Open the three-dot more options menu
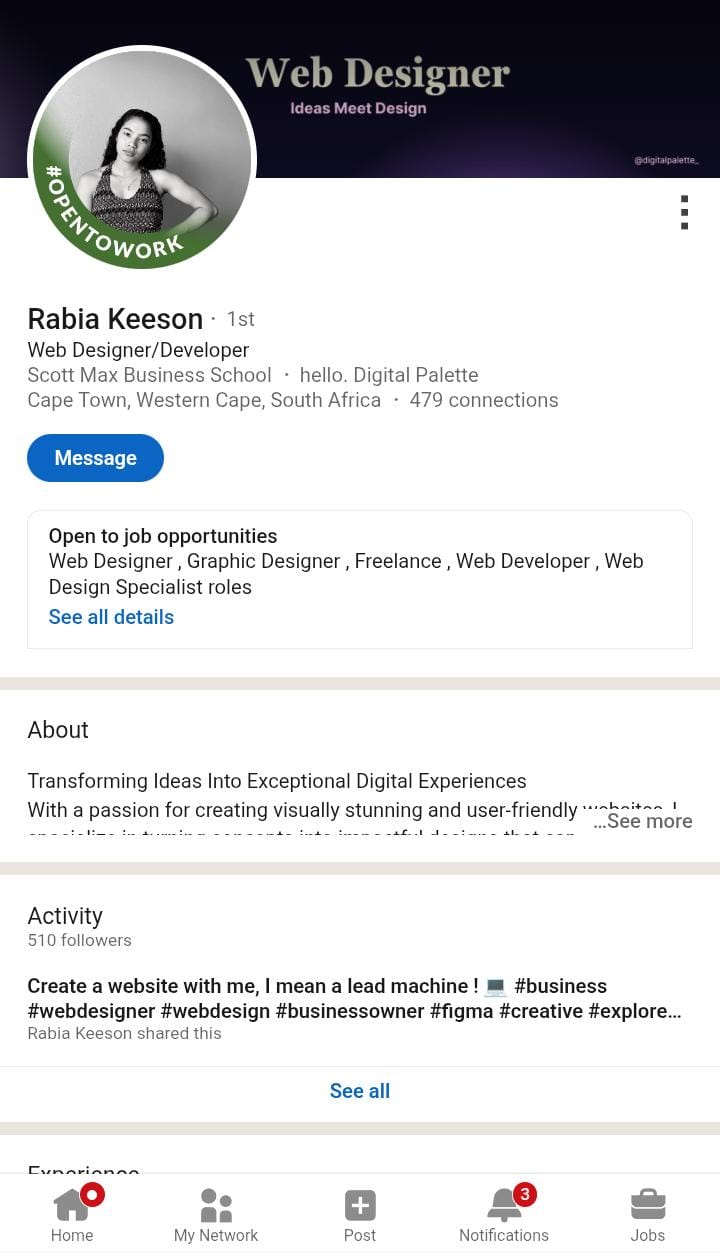The width and height of the screenshot is (720, 1253). tap(684, 212)
